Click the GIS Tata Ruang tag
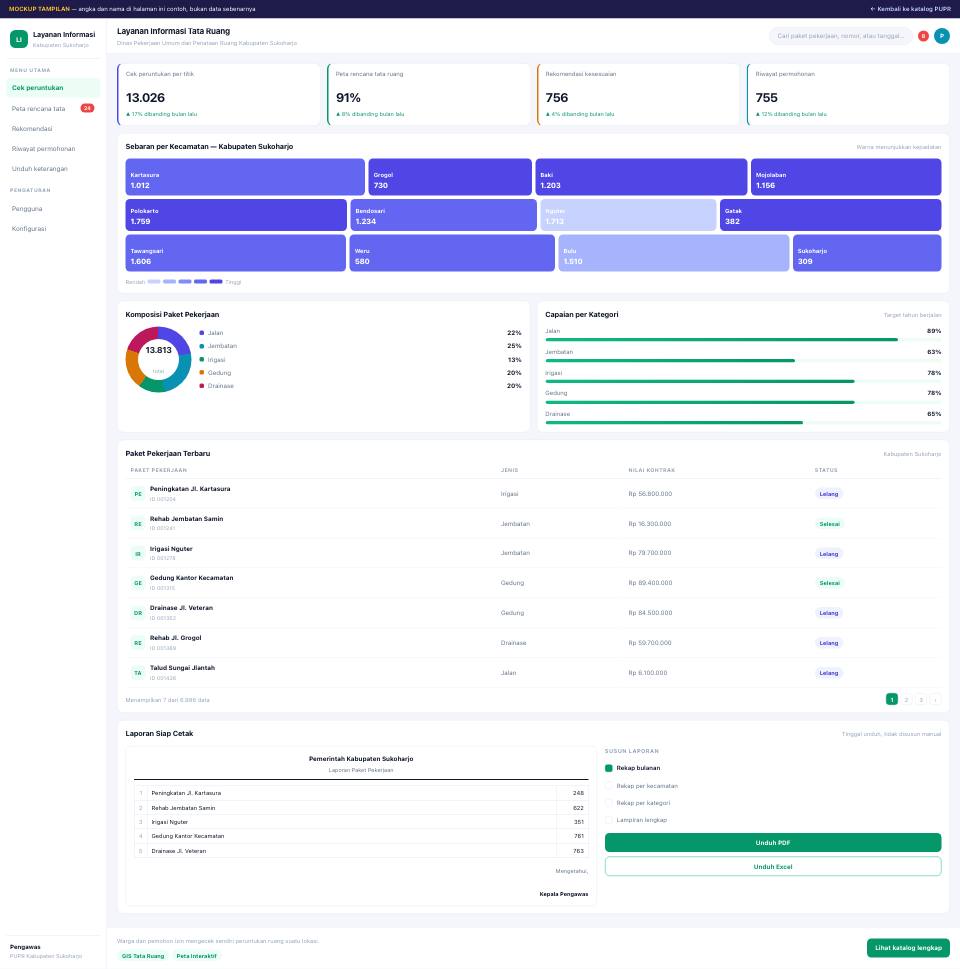Screen dimensions: 960x969 (x=143, y=956)
